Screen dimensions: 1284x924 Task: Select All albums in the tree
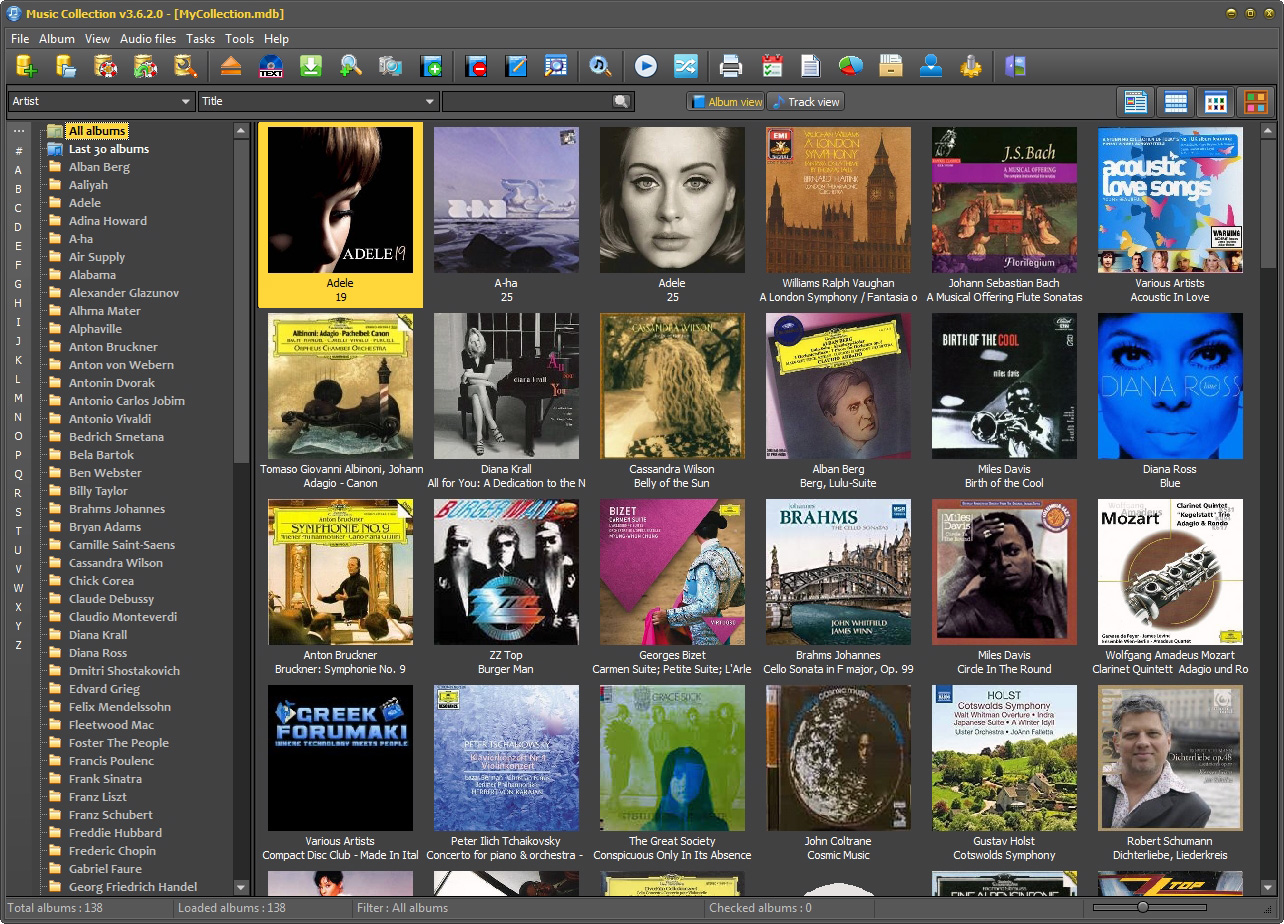(x=97, y=131)
